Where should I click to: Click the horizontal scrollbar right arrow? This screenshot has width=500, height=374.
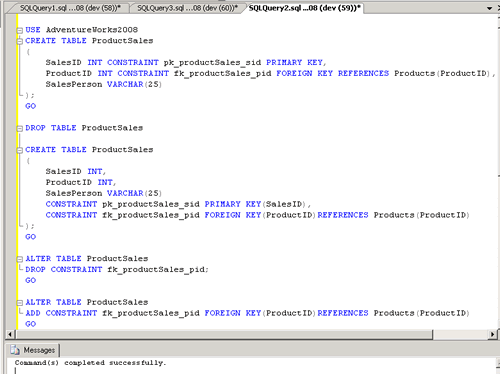coord(492,334)
